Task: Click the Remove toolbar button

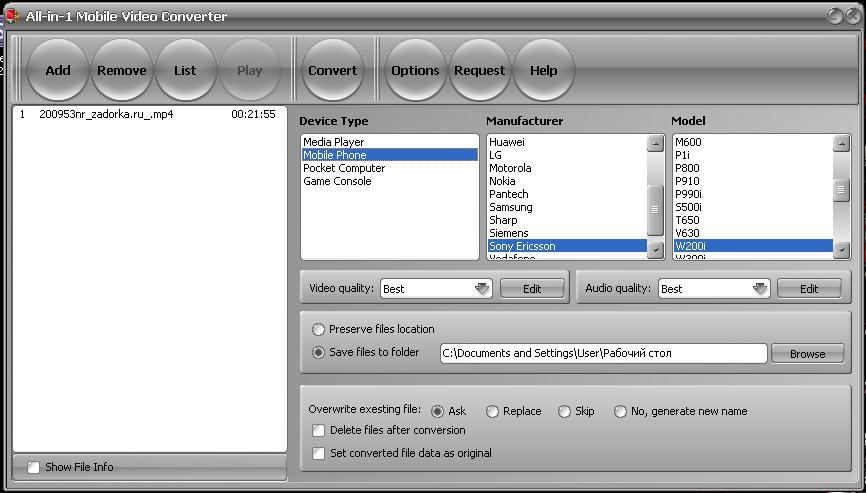Action: [122, 70]
